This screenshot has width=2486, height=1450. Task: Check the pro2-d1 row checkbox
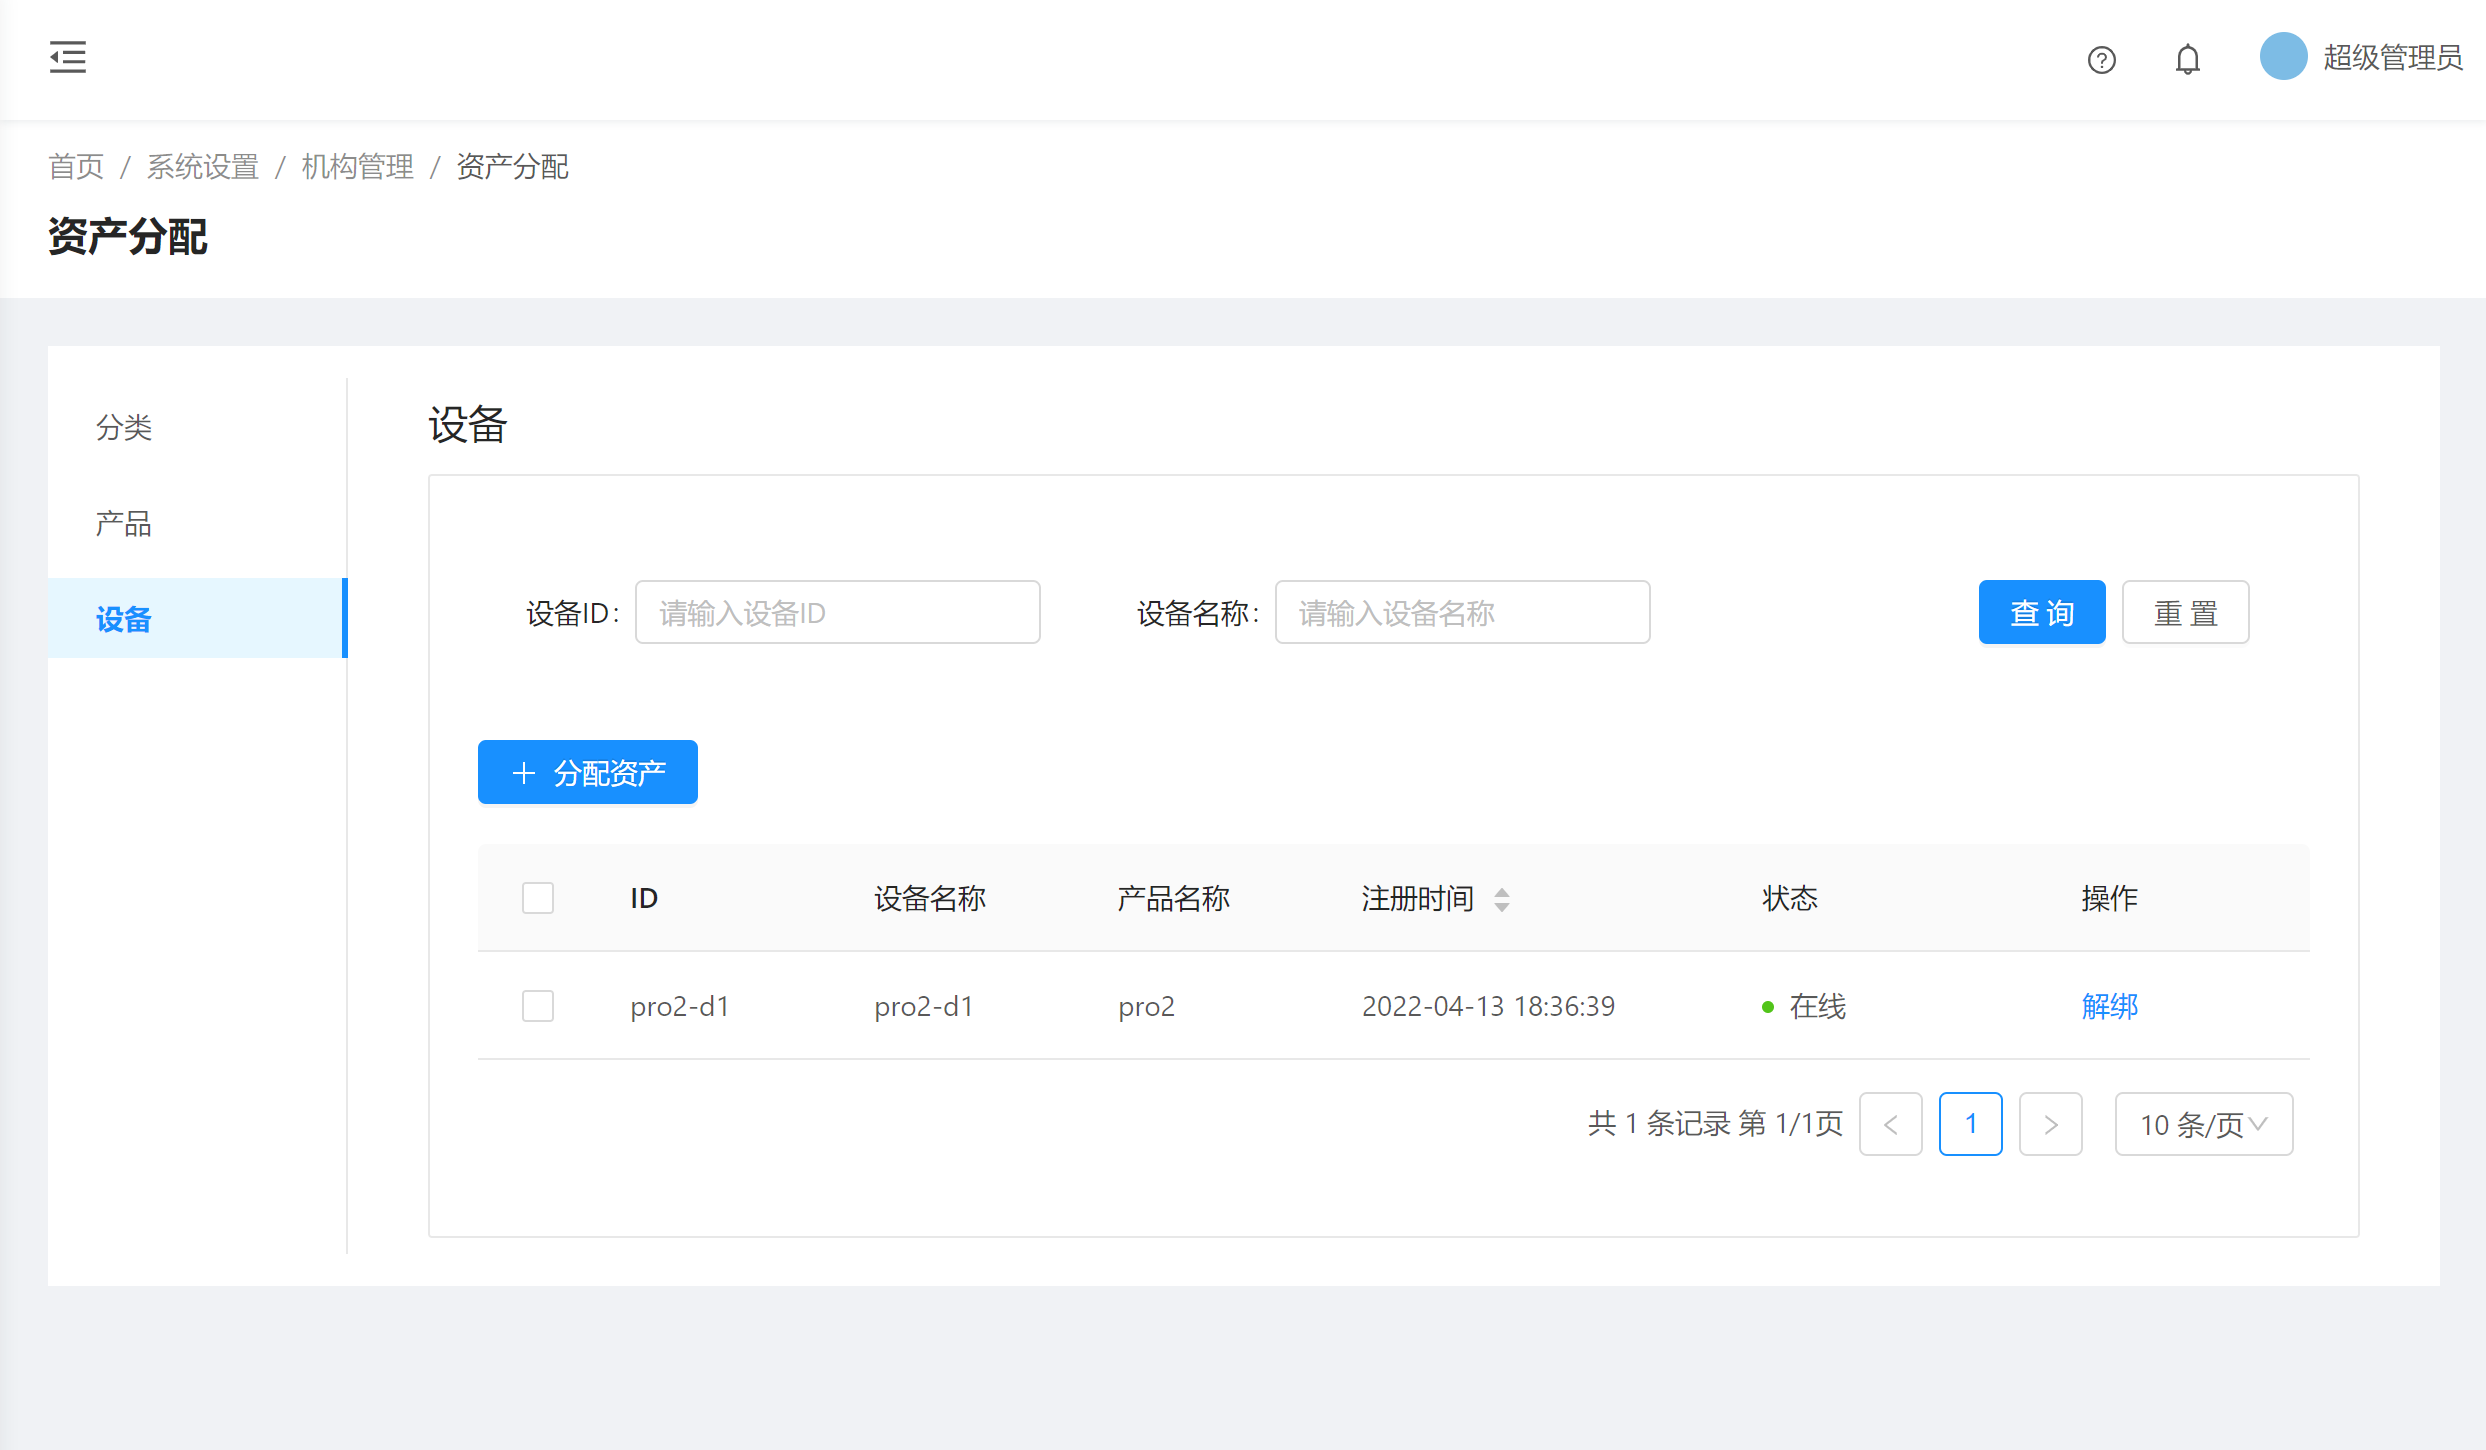tap(538, 1006)
